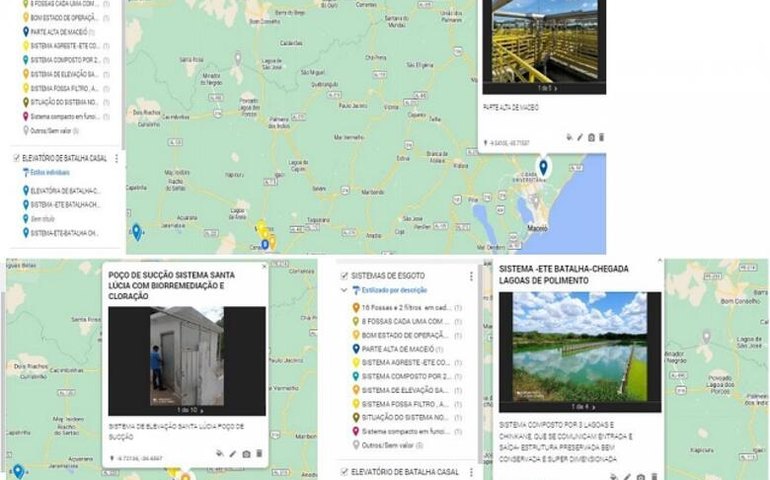The height and width of the screenshot is (480, 770).
Task: Go to next photo in SISTEMA-ETE BATALHA card
Action: [x=594, y=407]
